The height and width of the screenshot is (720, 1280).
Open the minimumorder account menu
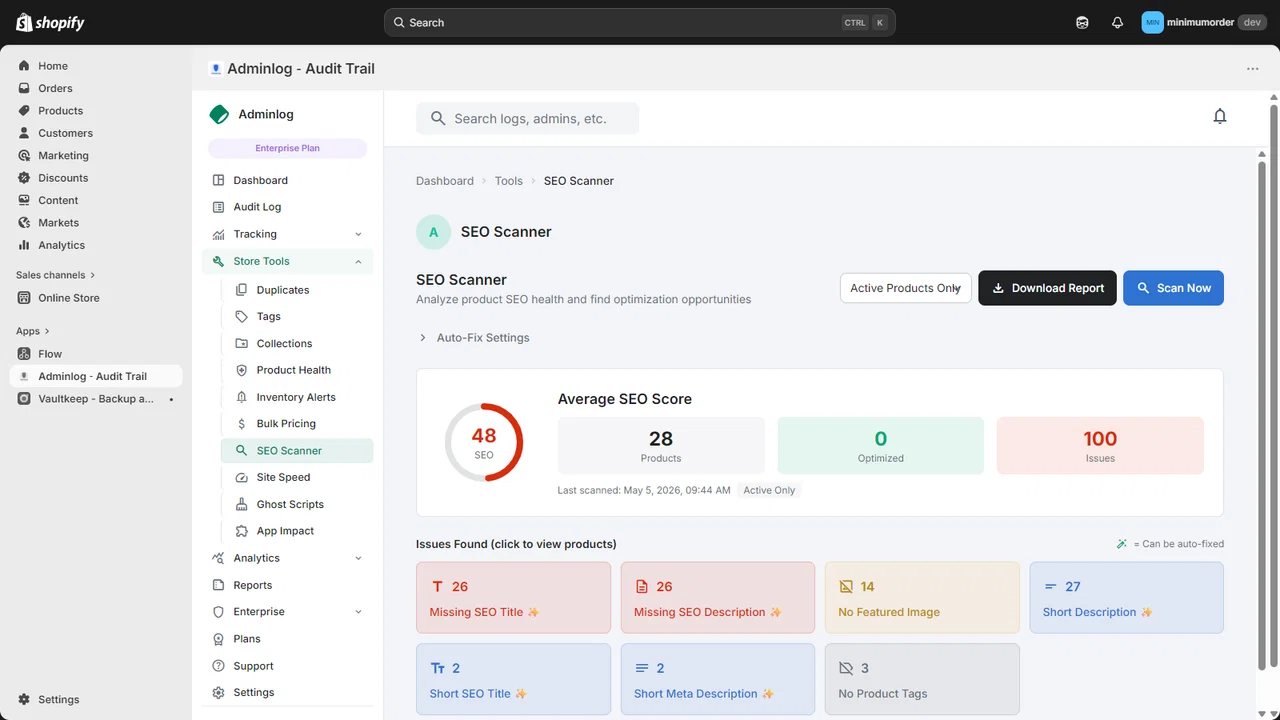[1204, 22]
